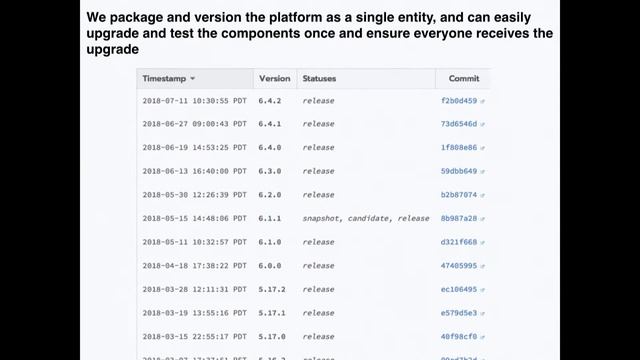Image resolution: width=640 pixels, height=360 pixels.
Task: Click external link icon beside 40f98cf0
Action: click(x=482, y=337)
